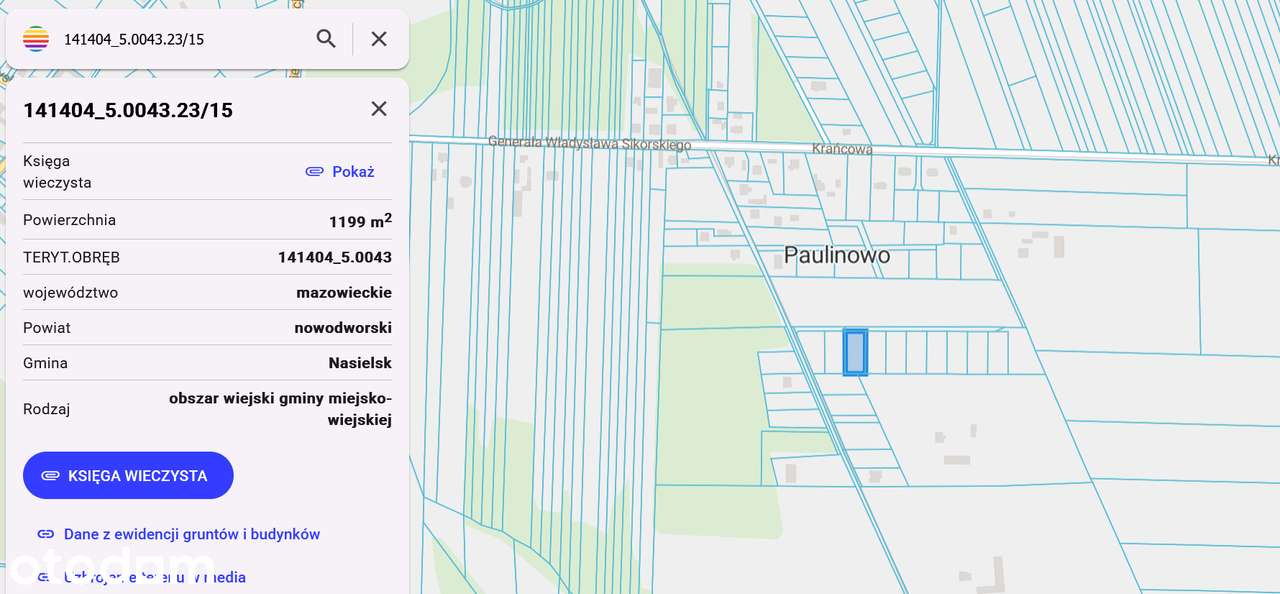The height and width of the screenshot is (594, 1280).
Task: Click the Księga wieczysta row label
Action: coord(57,172)
